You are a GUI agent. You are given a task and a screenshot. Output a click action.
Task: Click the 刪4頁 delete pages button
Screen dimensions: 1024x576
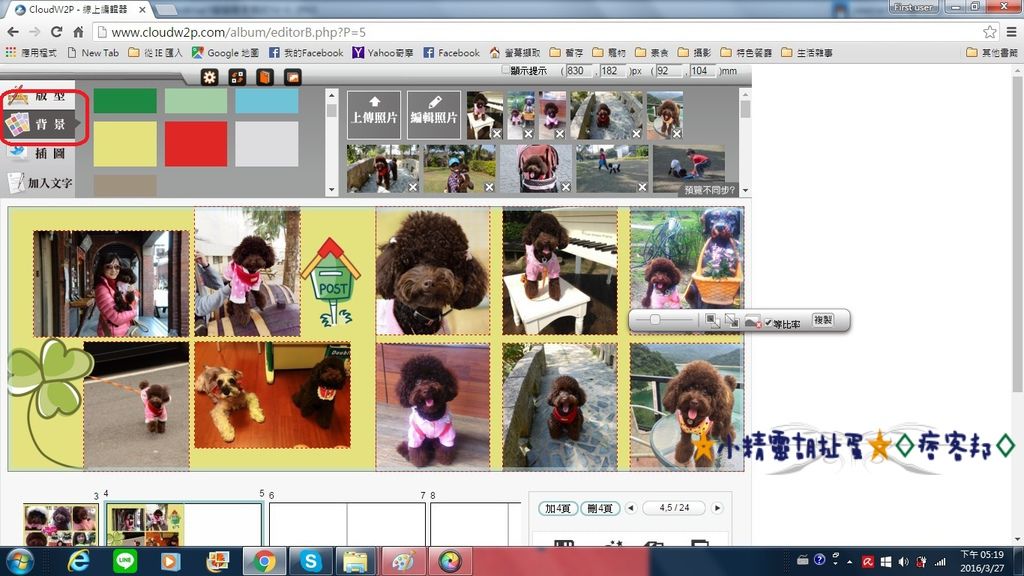tap(600, 508)
